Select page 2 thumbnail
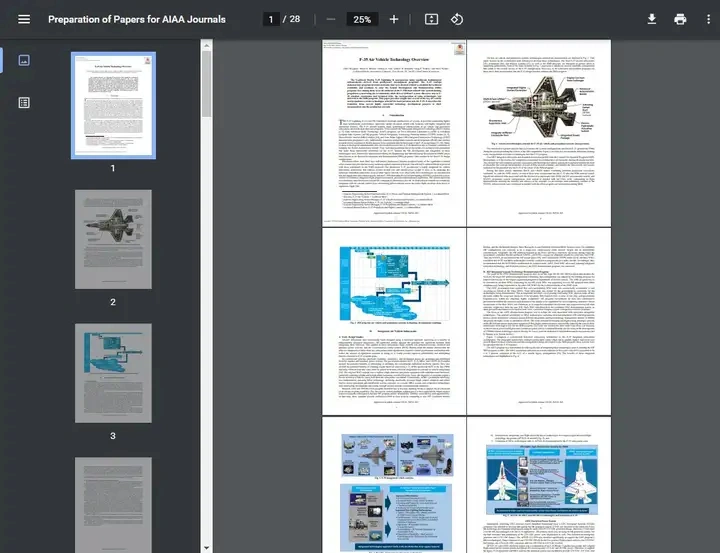The width and height of the screenshot is (720, 553). (x=113, y=239)
